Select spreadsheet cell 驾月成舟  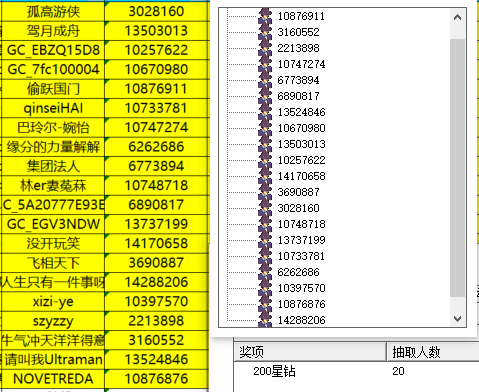coord(53,31)
